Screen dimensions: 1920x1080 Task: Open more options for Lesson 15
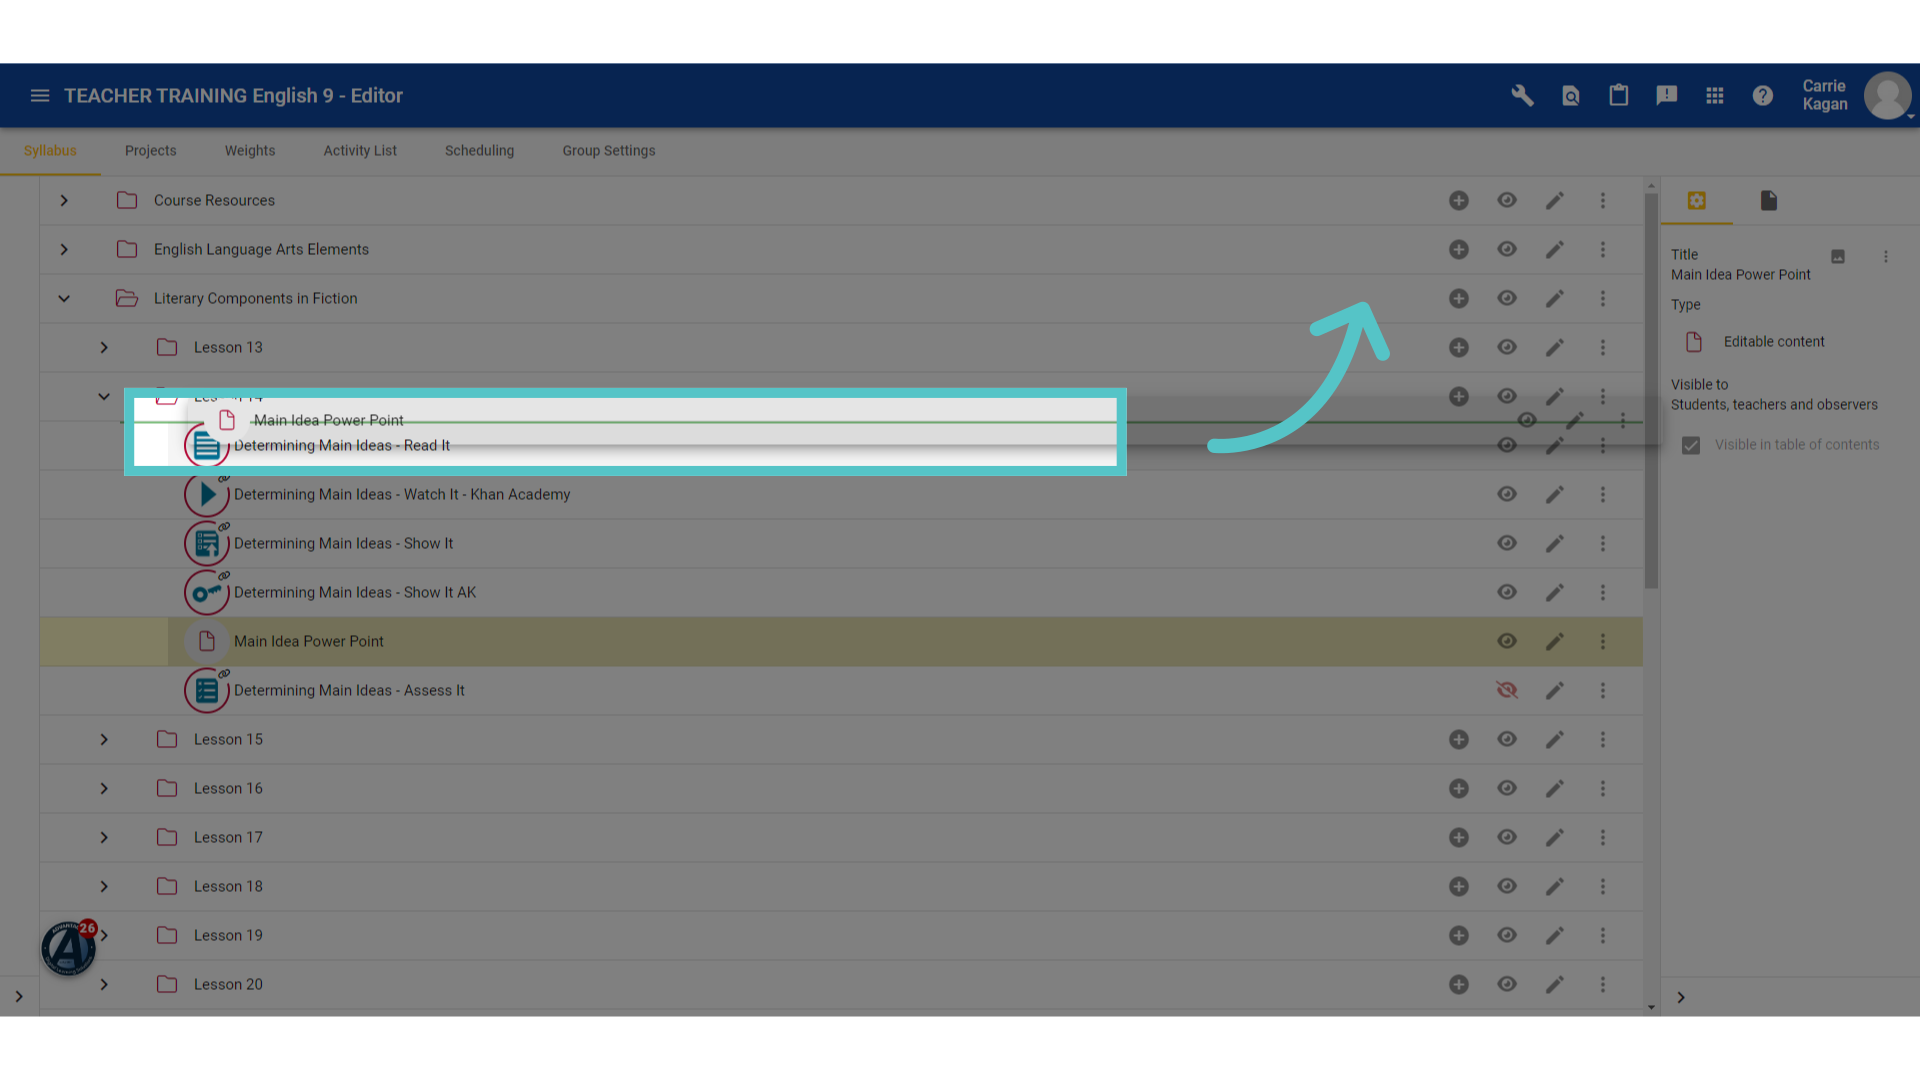click(x=1602, y=740)
